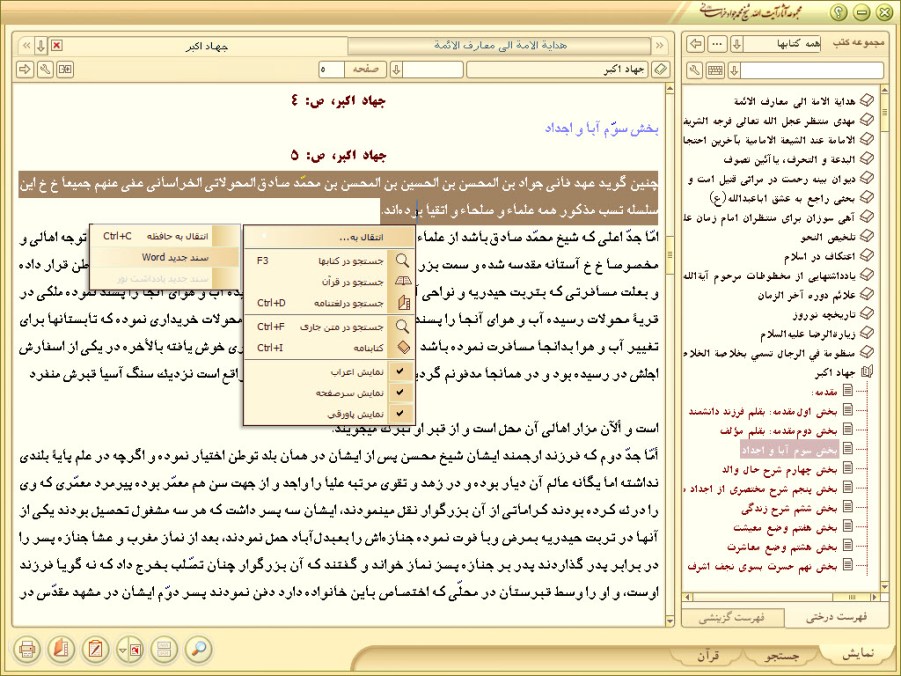The height and width of the screenshot is (676, 901).
Task: Switch to هدایة الامة الی معارف الائمة document tab
Action: (x=500, y=45)
